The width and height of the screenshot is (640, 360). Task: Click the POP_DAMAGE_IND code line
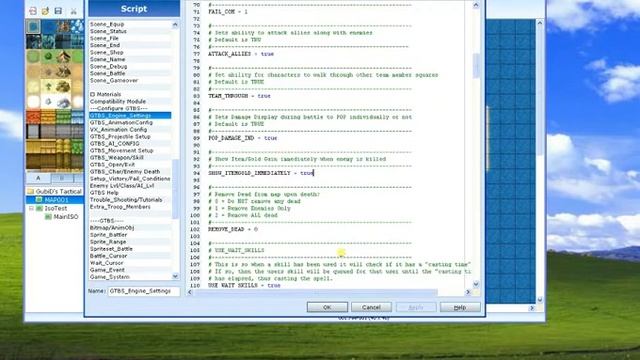[242, 138]
